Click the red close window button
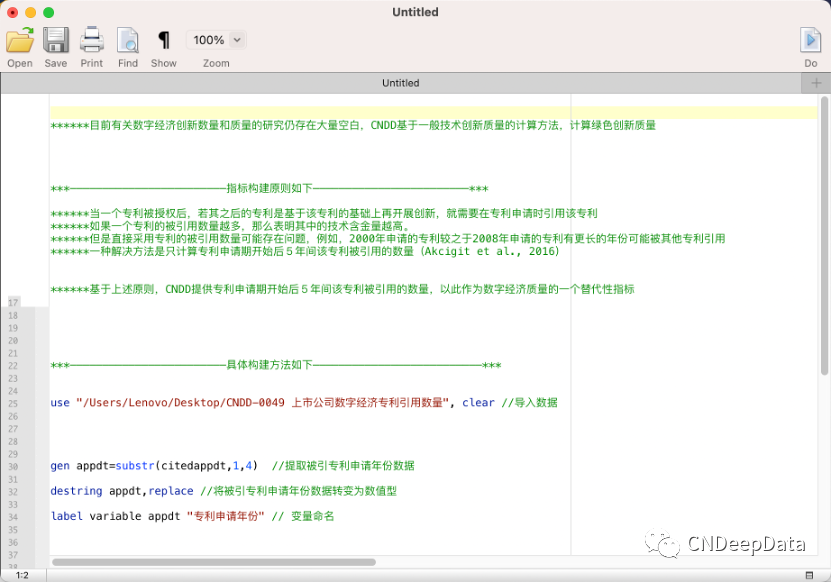This screenshot has height=582, width=832. 13,12
